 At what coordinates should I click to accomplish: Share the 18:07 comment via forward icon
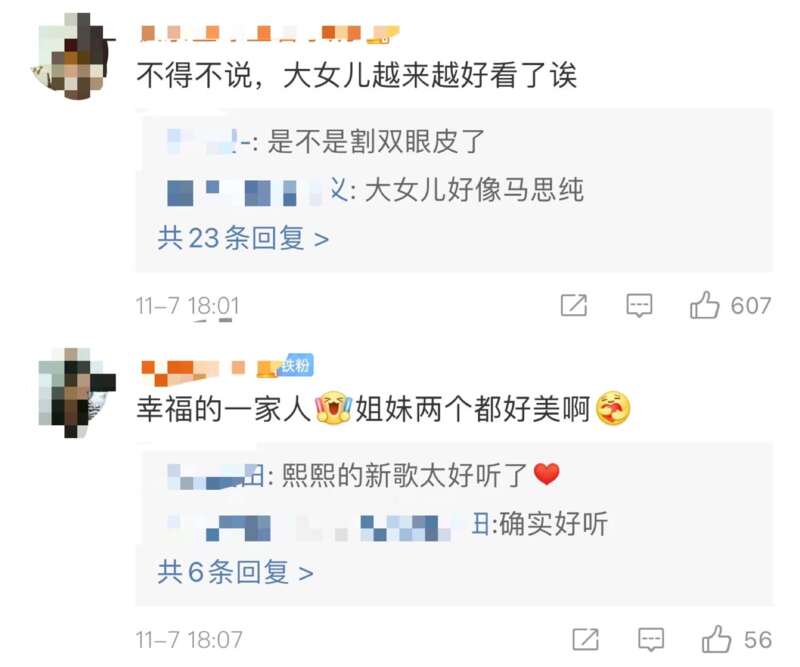[x=585, y=639]
